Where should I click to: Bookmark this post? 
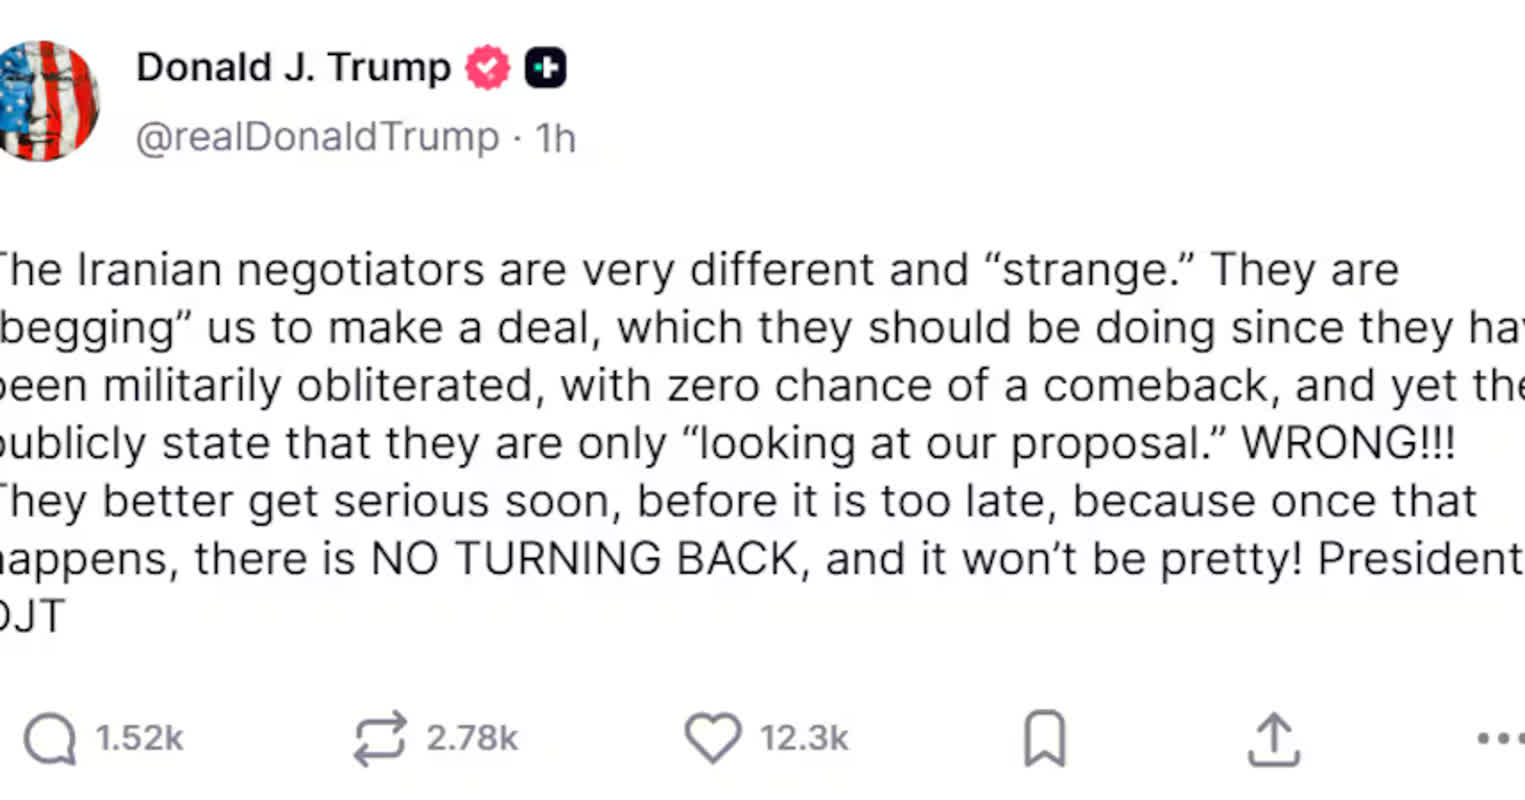(1045, 739)
